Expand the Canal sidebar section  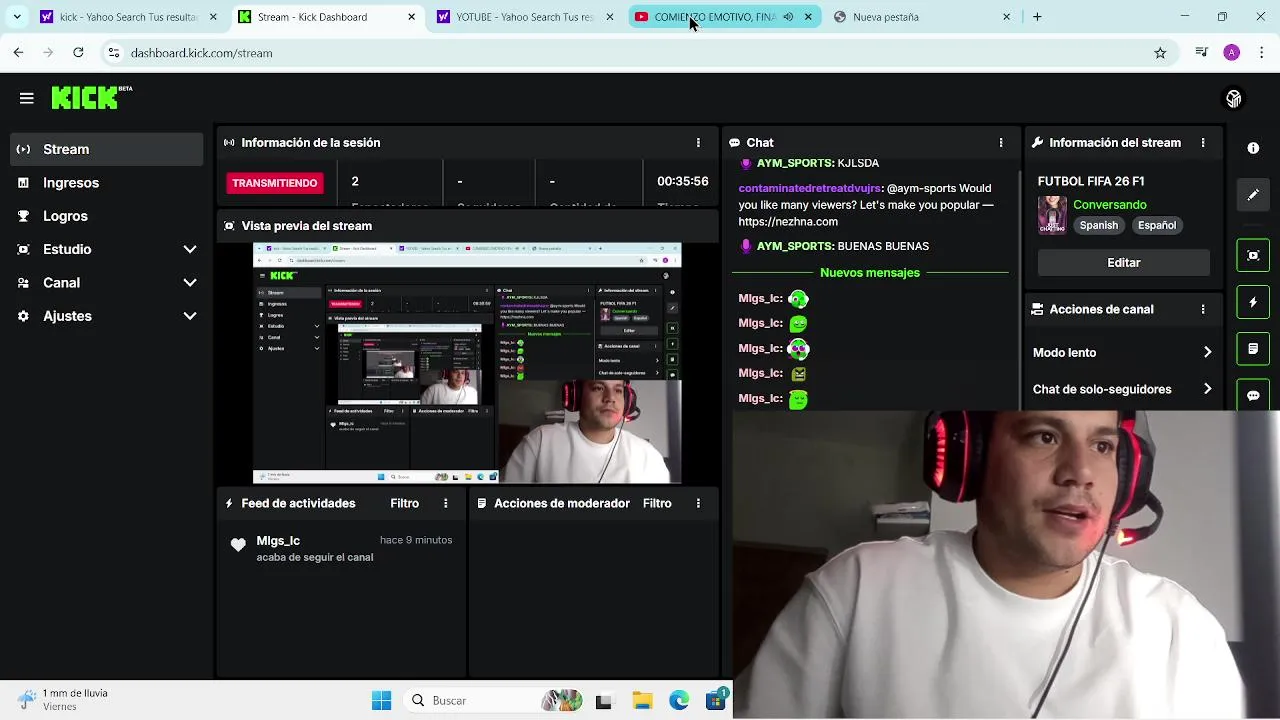[x=107, y=283]
